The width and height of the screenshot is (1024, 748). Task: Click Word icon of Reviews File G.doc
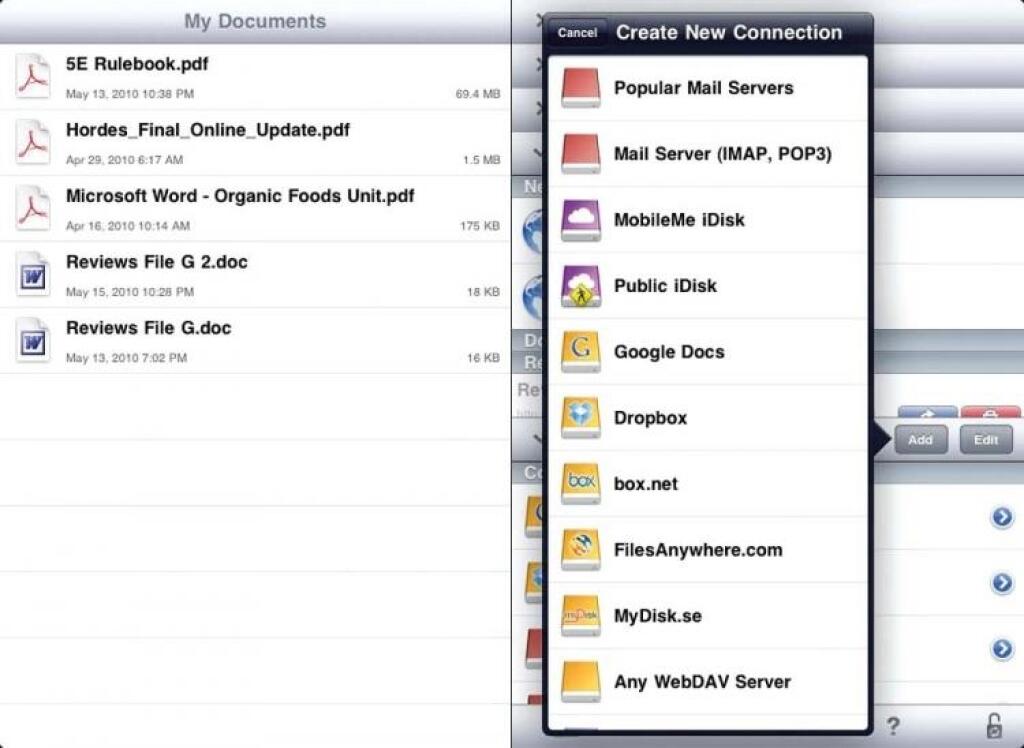coord(33,341)
